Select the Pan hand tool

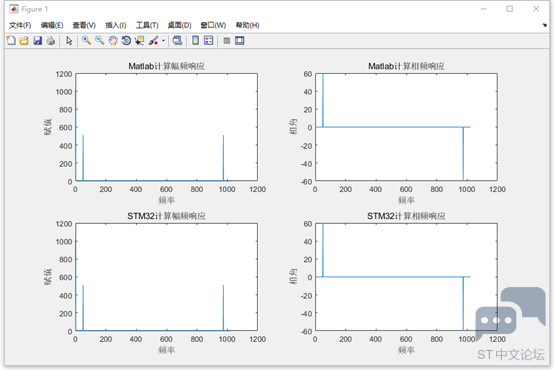(113, 41)
